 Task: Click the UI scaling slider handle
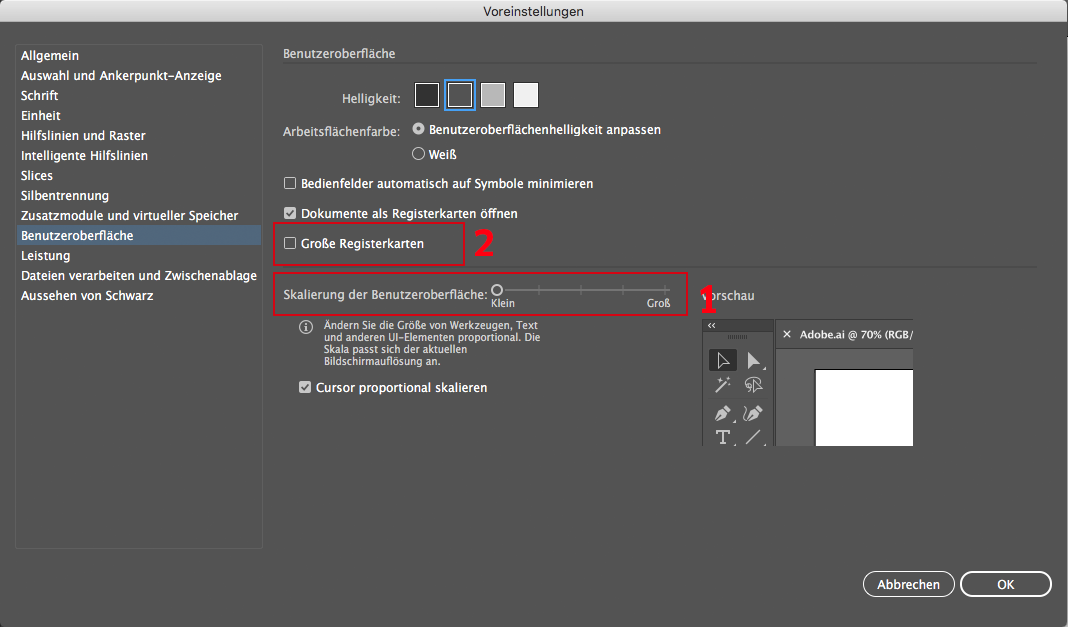point(497,290)
